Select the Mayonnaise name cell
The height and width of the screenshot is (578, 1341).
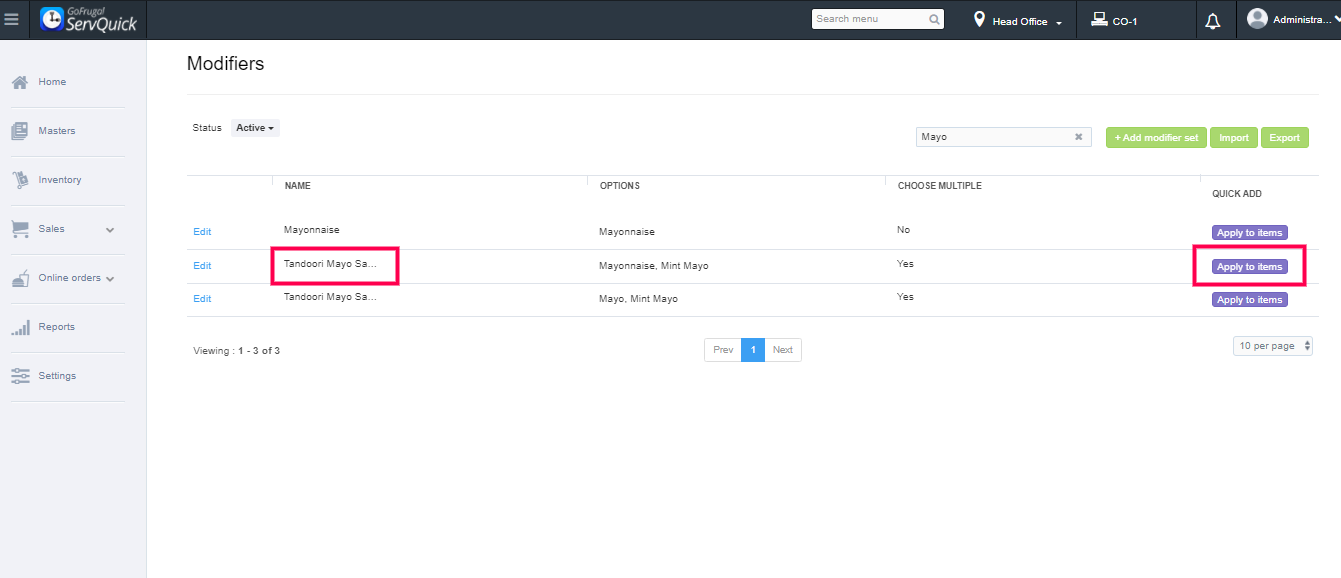coord(311,230)
